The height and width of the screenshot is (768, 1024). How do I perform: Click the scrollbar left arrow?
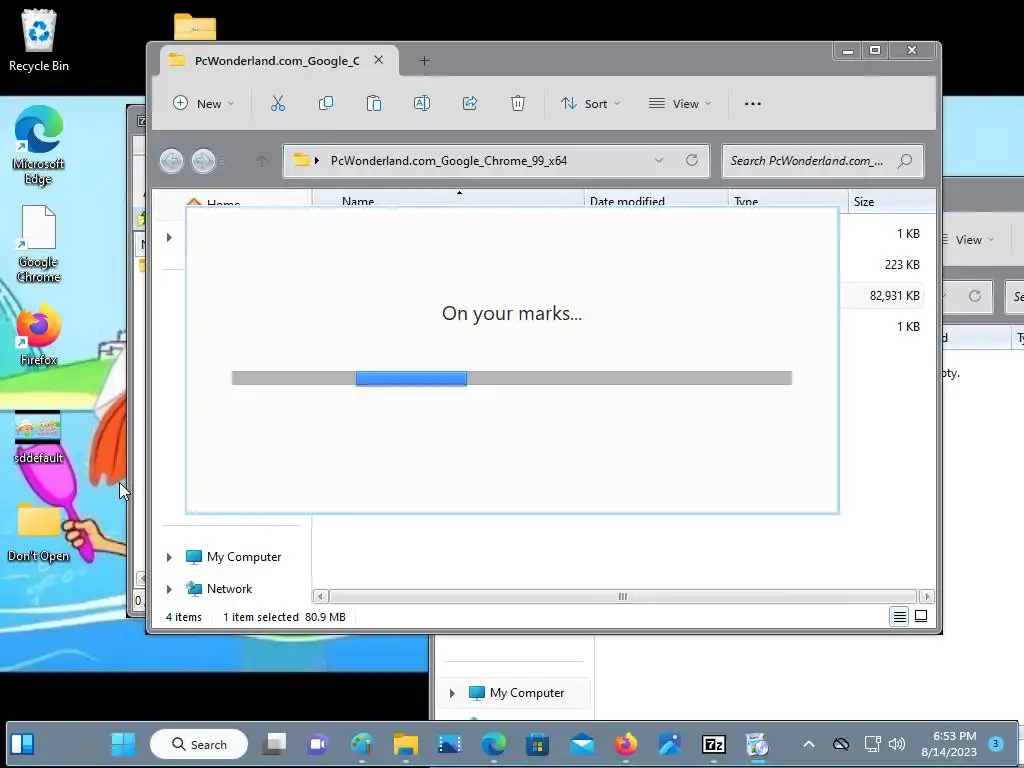point(320,596)
